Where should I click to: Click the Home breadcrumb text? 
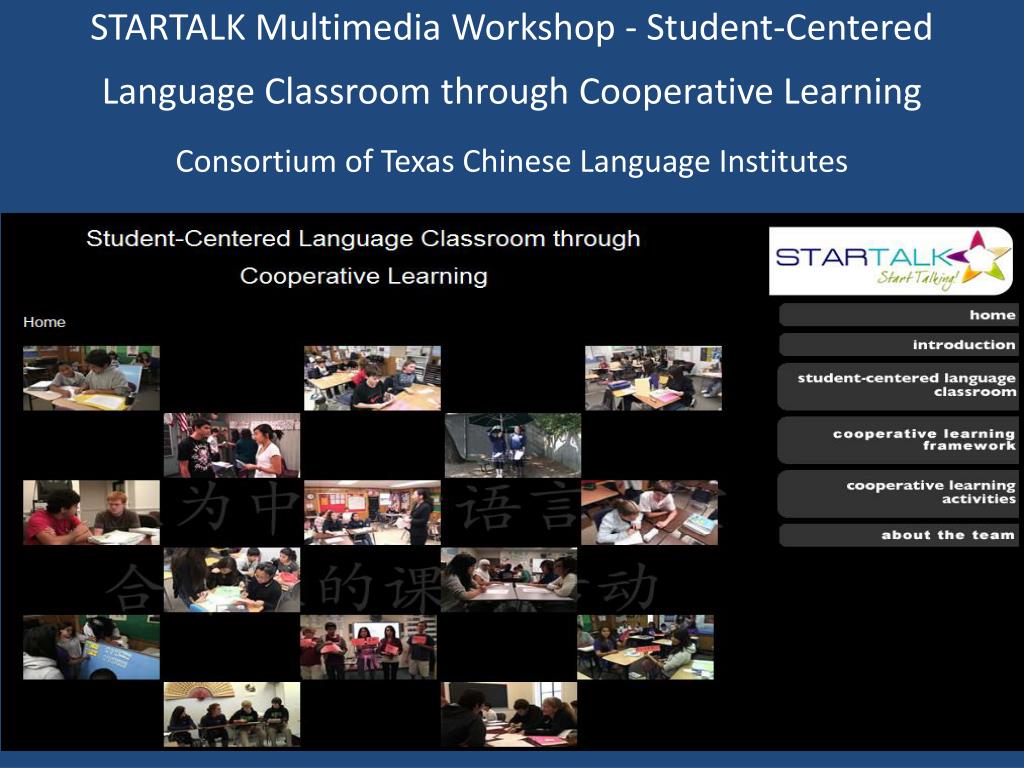coord(44,322)
